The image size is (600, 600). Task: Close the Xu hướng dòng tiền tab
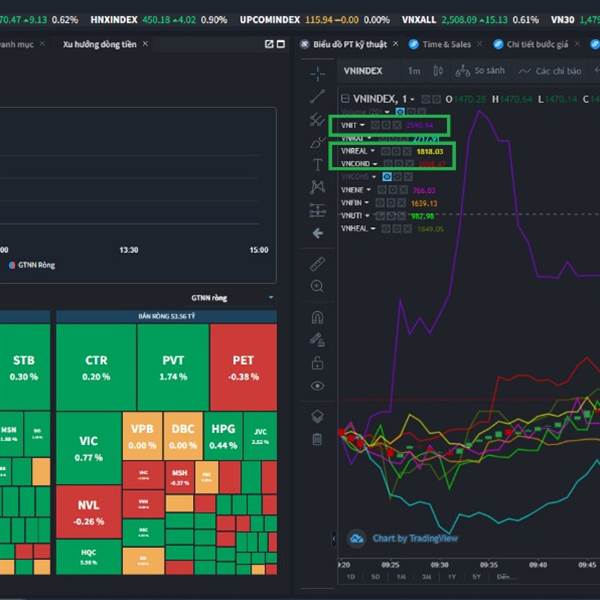(x=145, y=44)
